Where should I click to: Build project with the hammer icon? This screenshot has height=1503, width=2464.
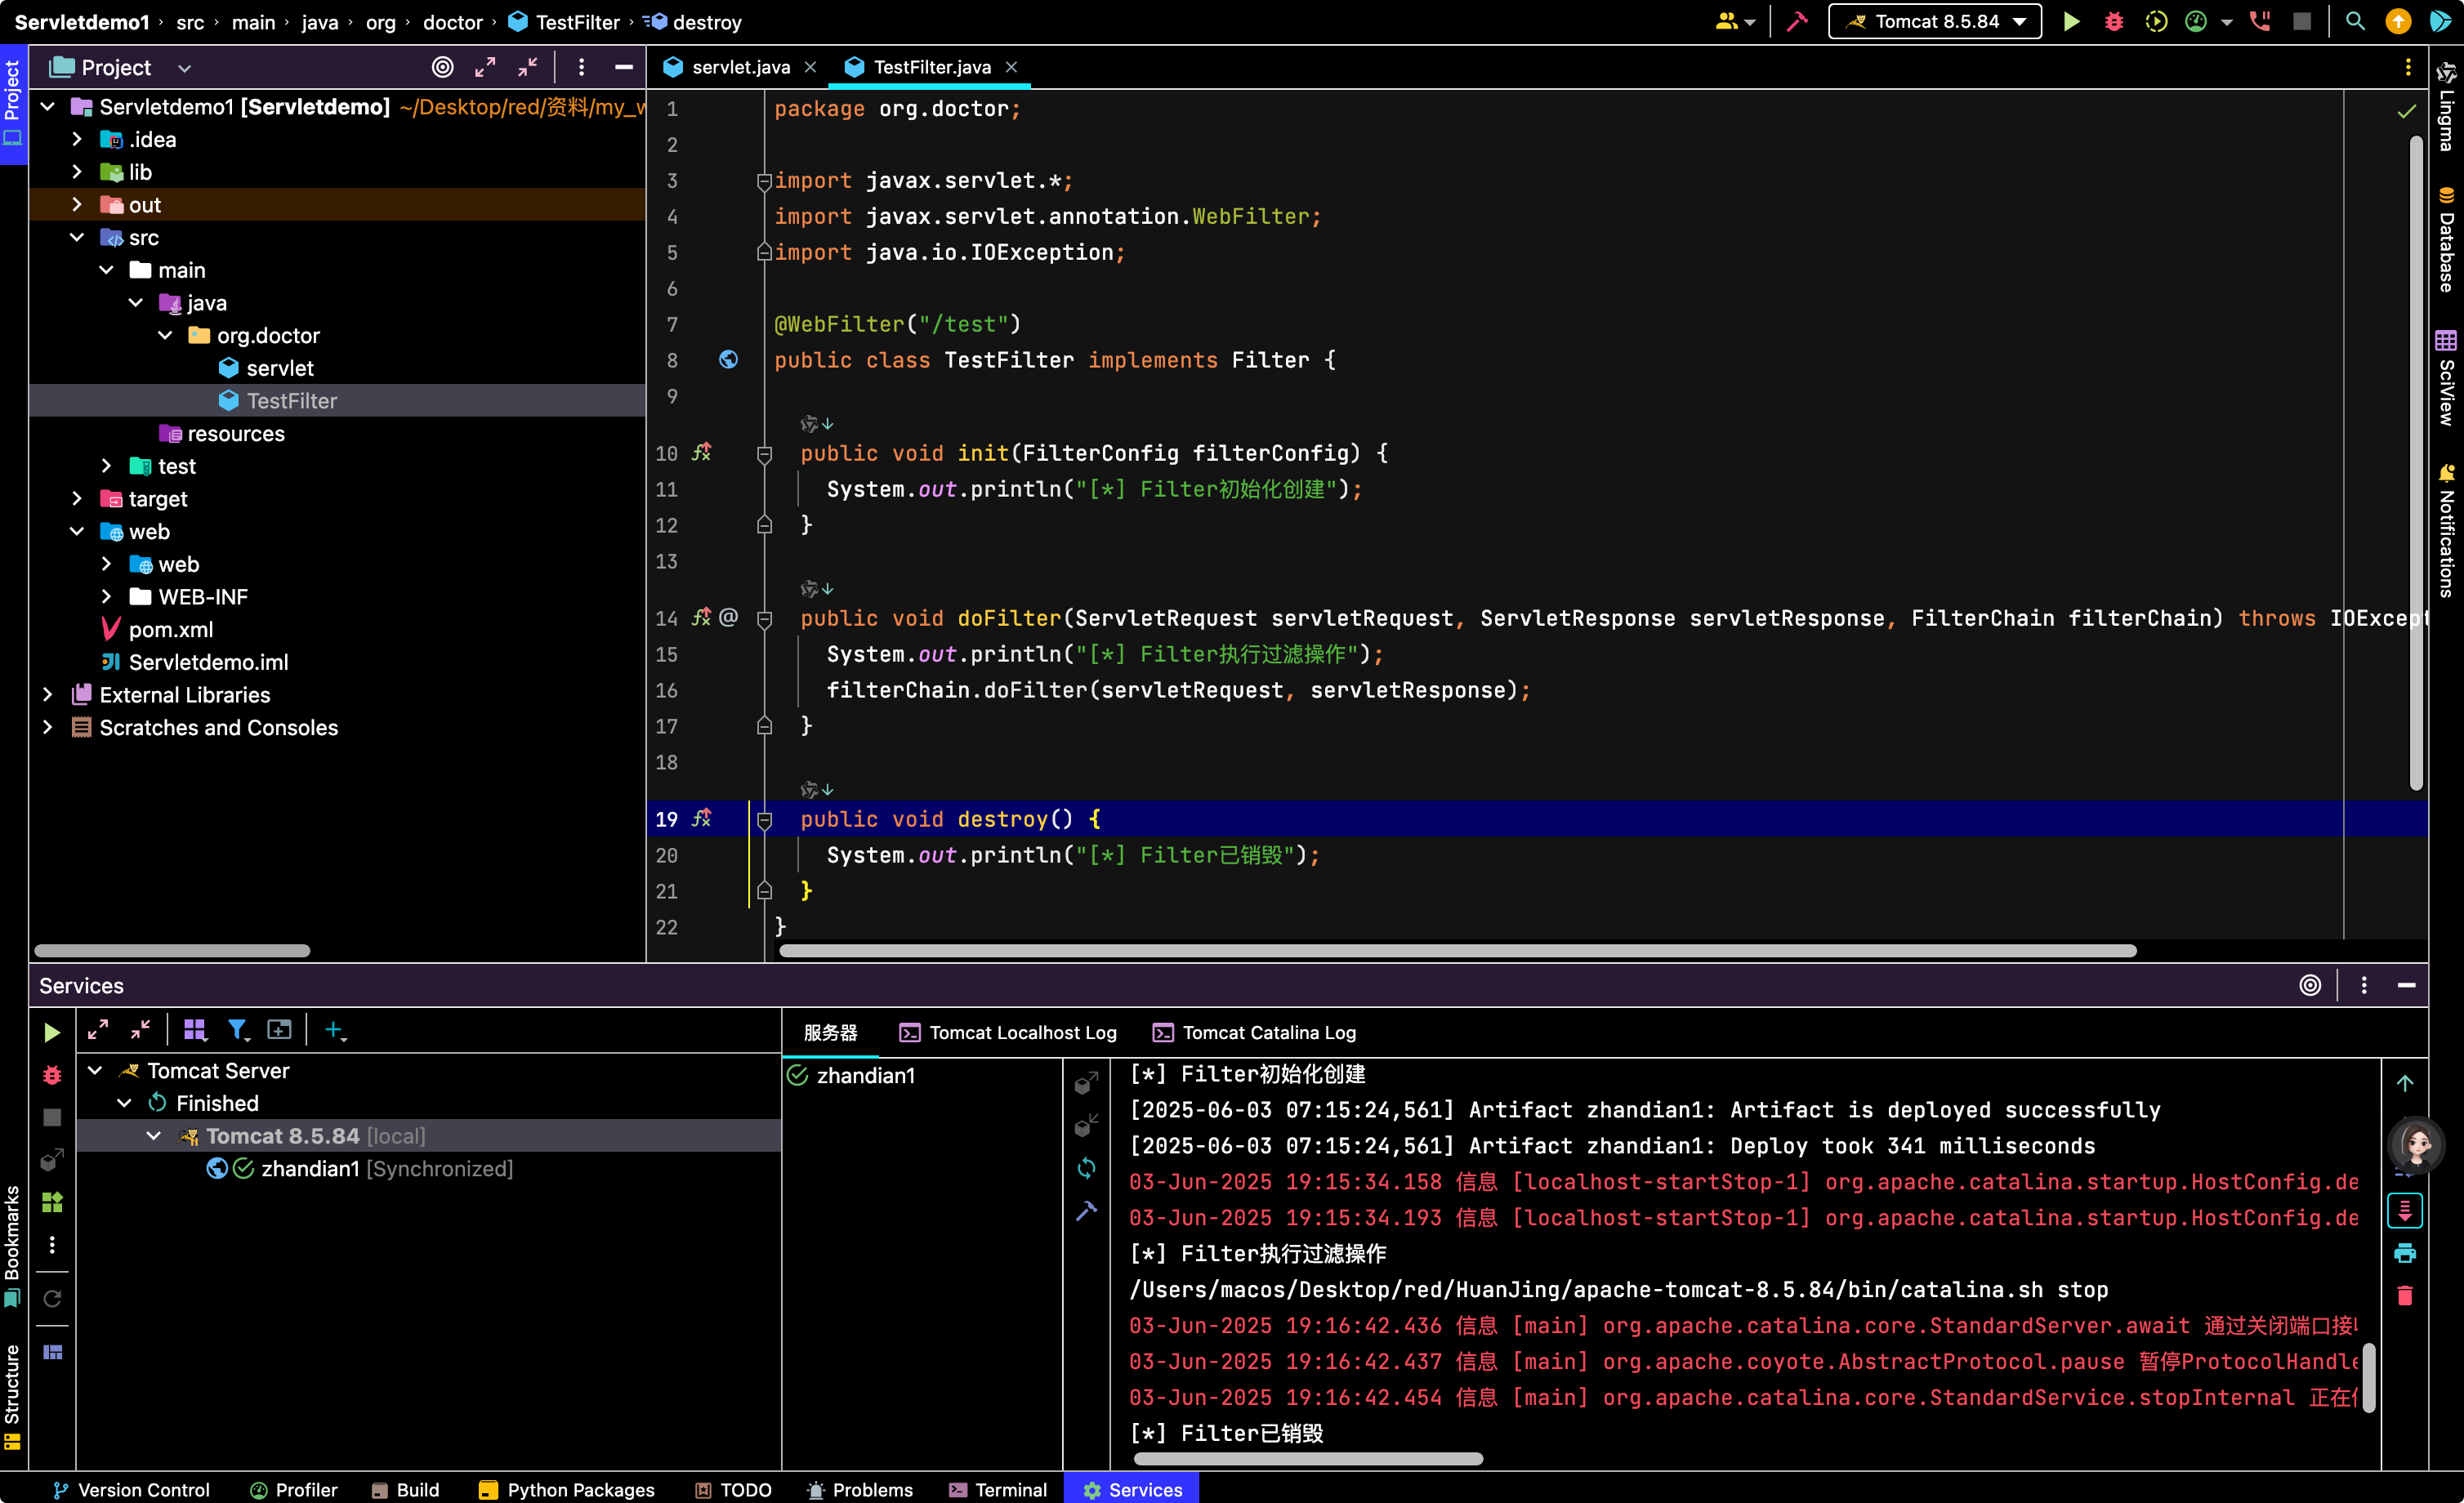point(1797,22)
